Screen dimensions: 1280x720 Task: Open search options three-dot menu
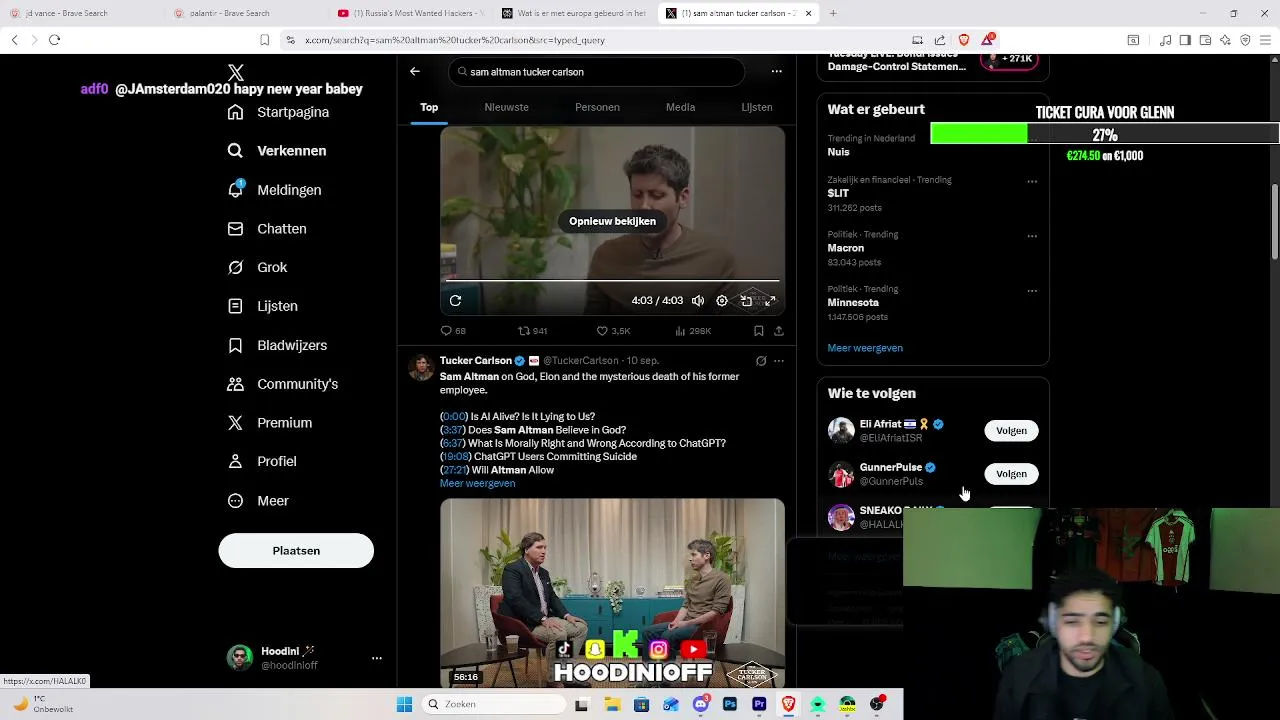pyautogui.click(x=776, y=72)
